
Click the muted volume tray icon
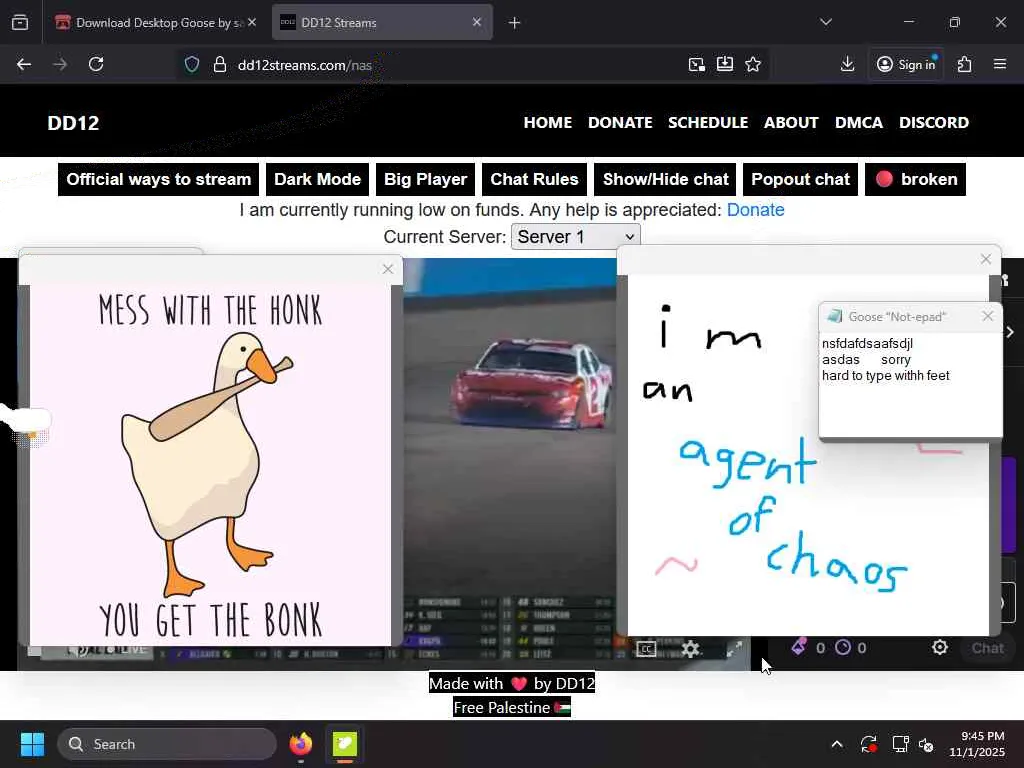point(926,744)
